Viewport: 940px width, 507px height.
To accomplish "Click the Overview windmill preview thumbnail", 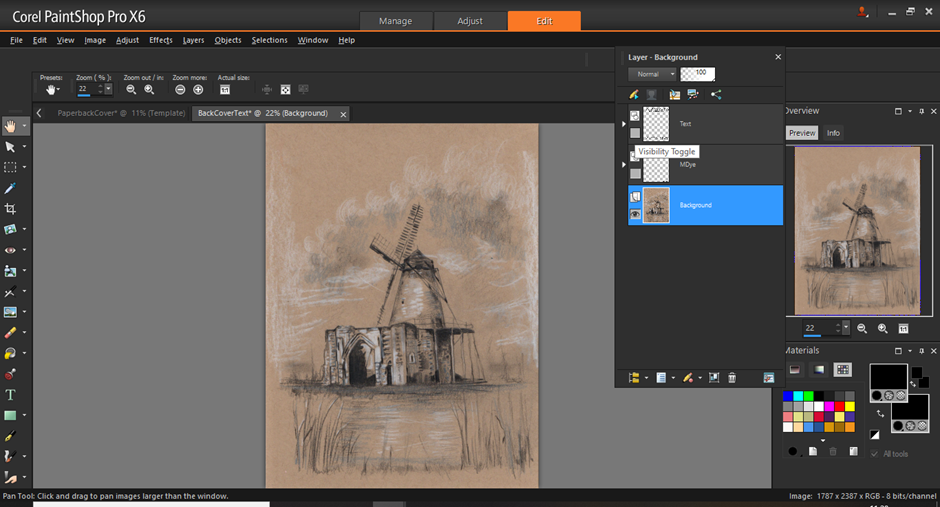I will [857, 231].
